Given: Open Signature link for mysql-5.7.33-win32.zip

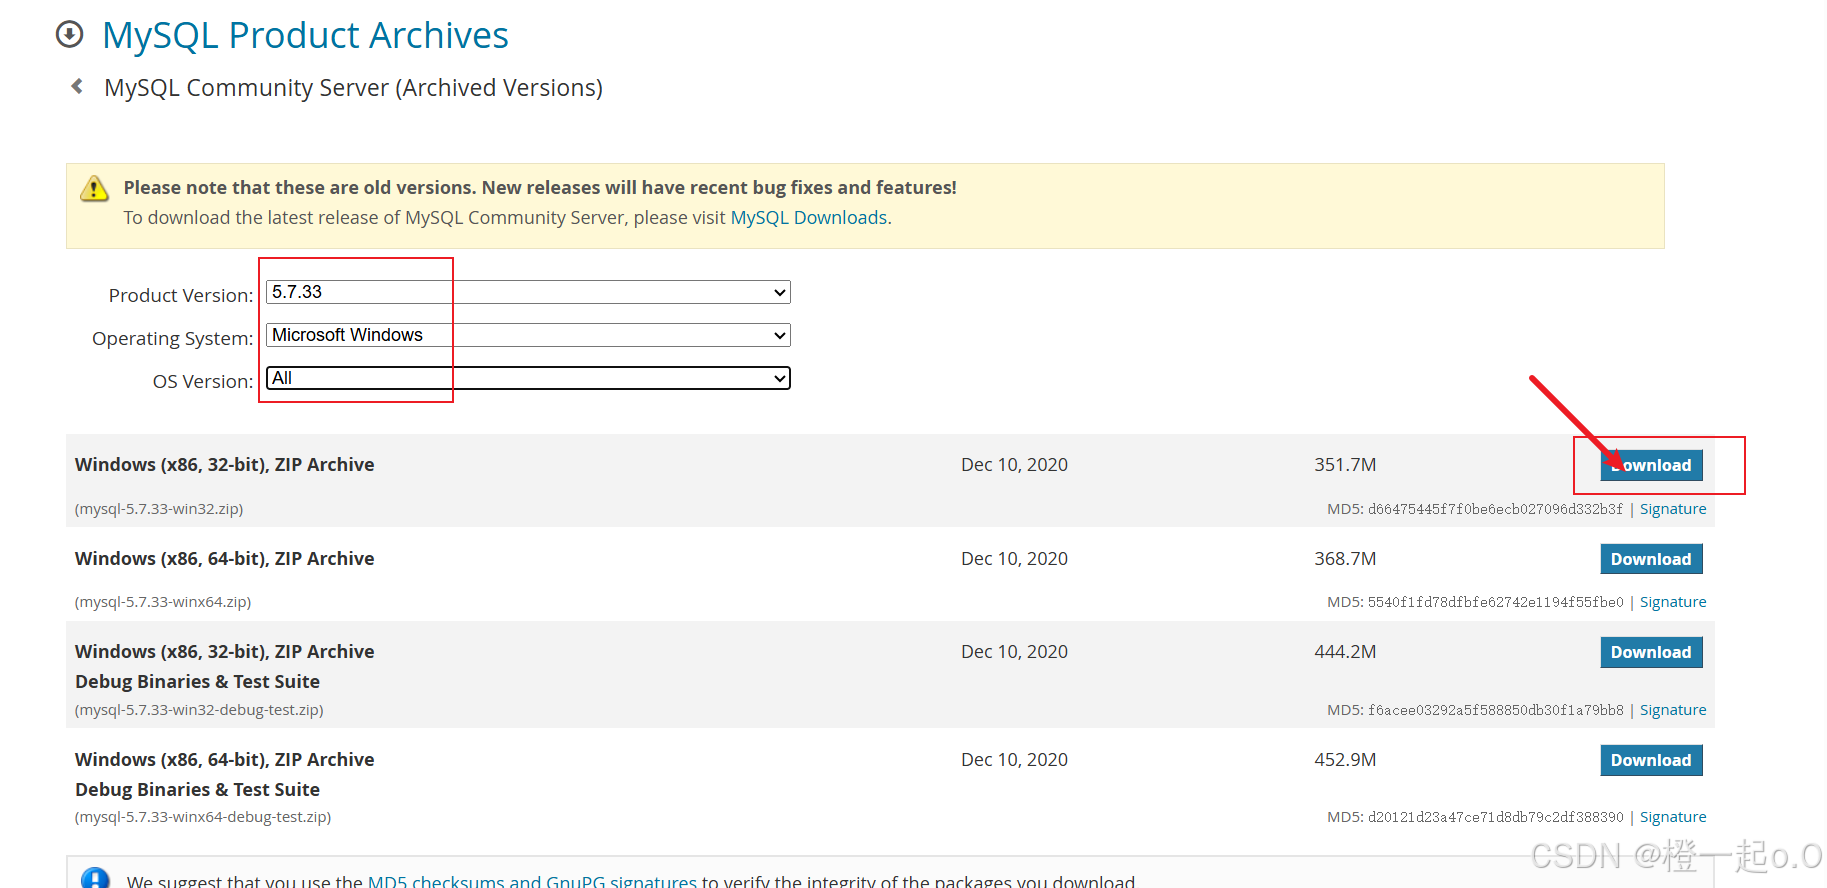Looking at the screenshot, I should (1673, 509).
